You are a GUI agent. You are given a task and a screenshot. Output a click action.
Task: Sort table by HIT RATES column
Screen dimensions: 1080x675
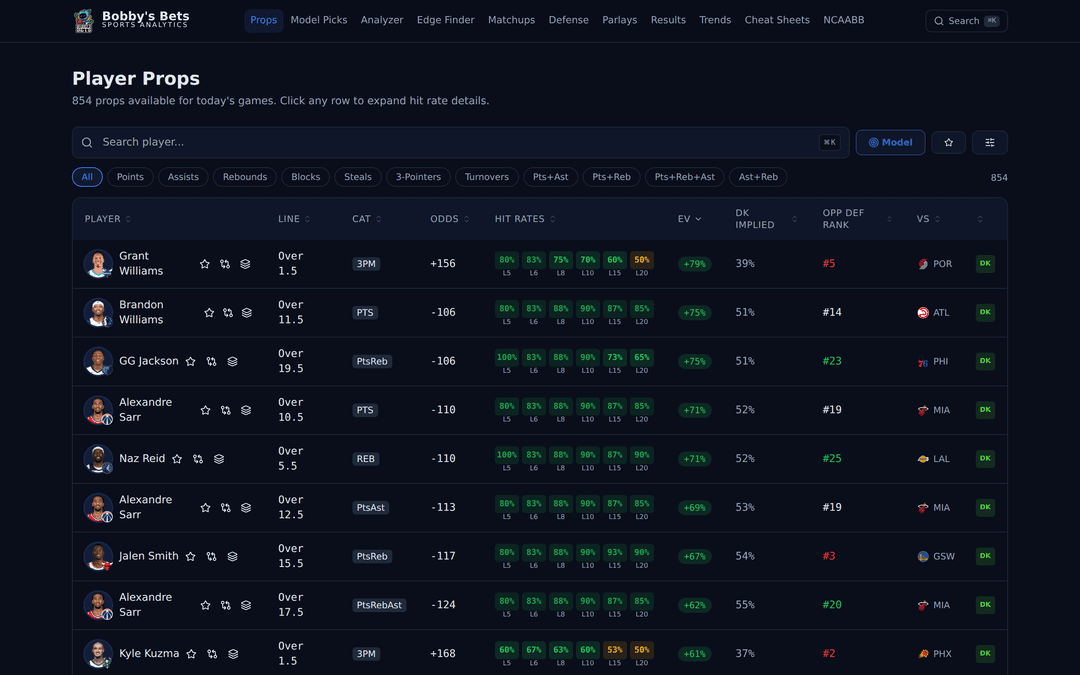(x=526, y=219)
